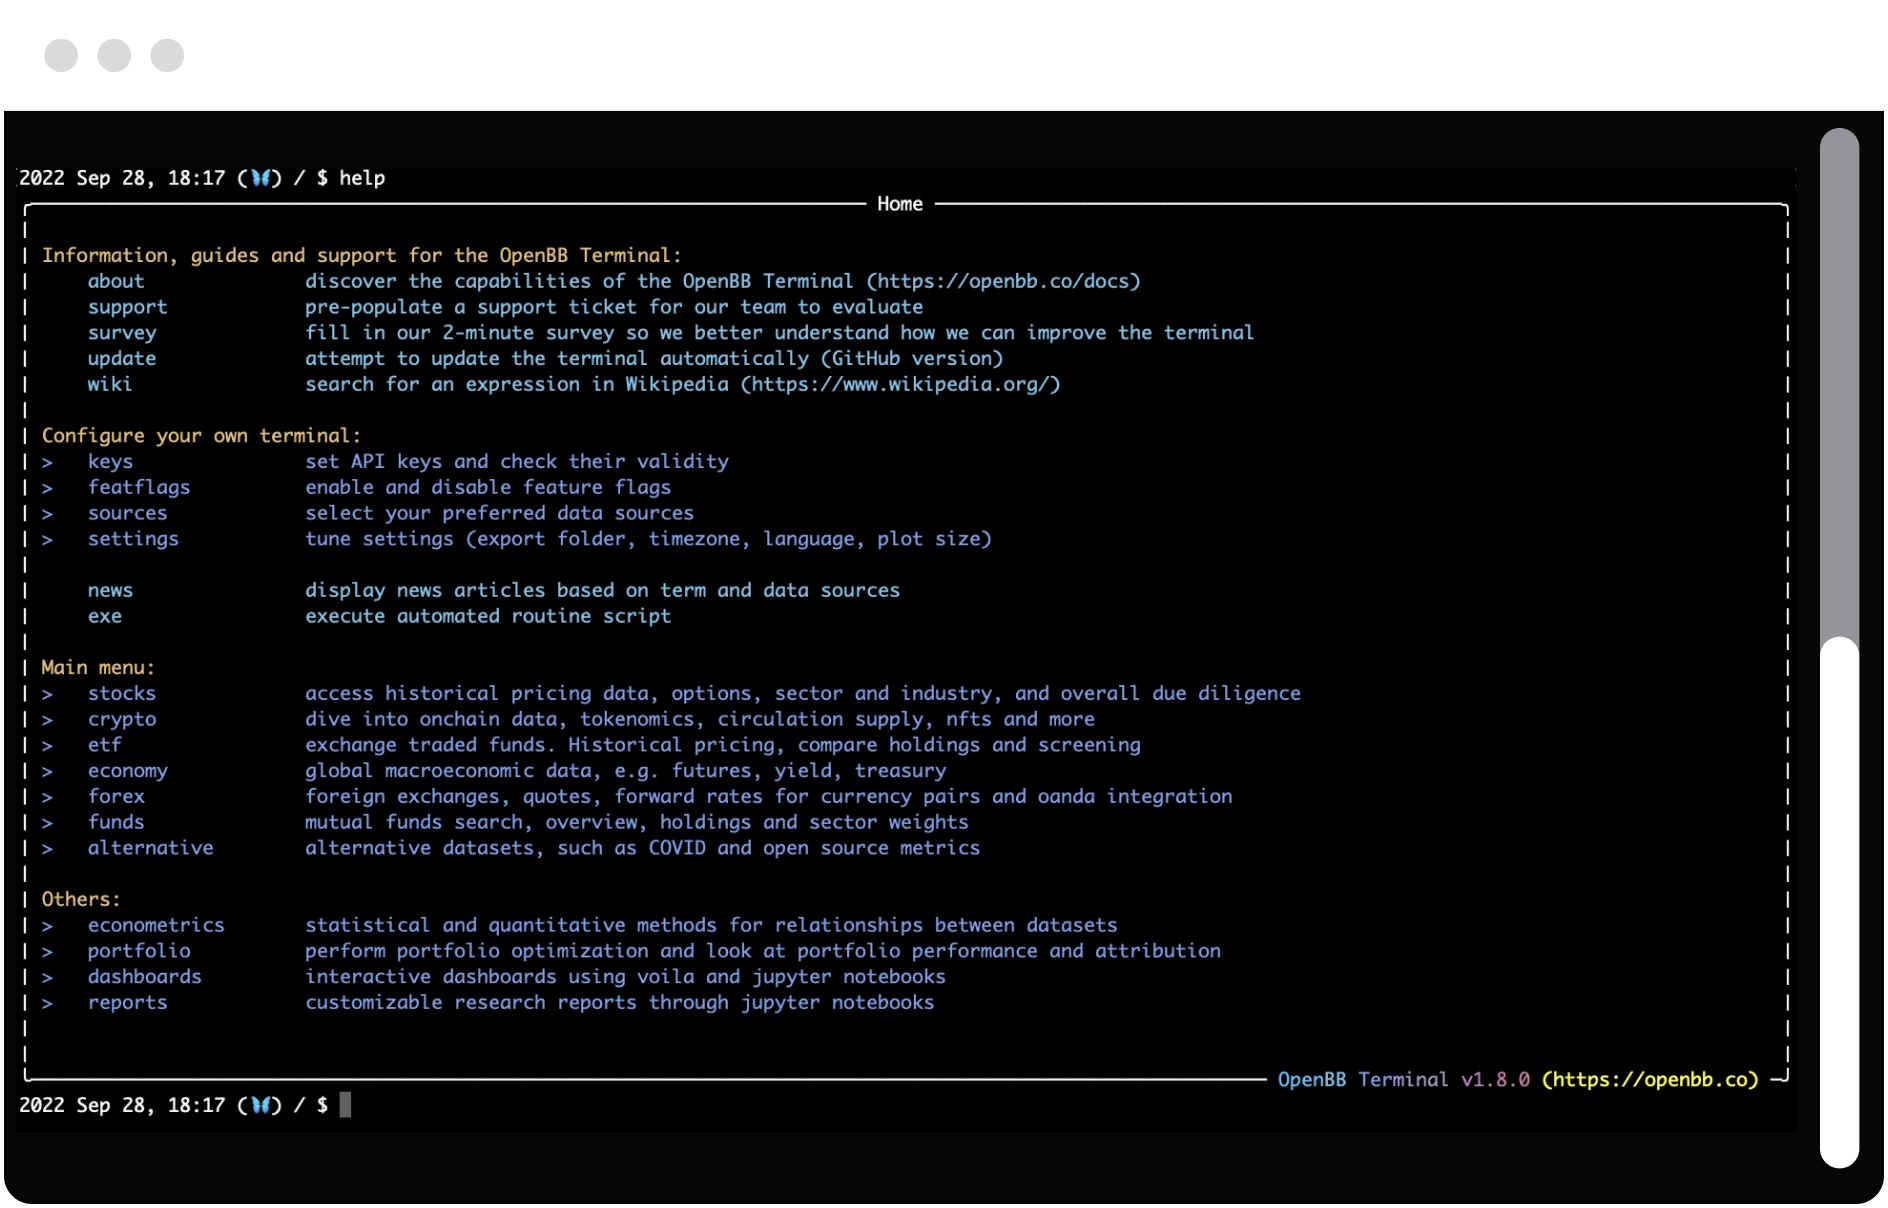Click the 'v1.8.0' version text
This screenshot has height=1208, width=1888.
pos(1496,1080)
